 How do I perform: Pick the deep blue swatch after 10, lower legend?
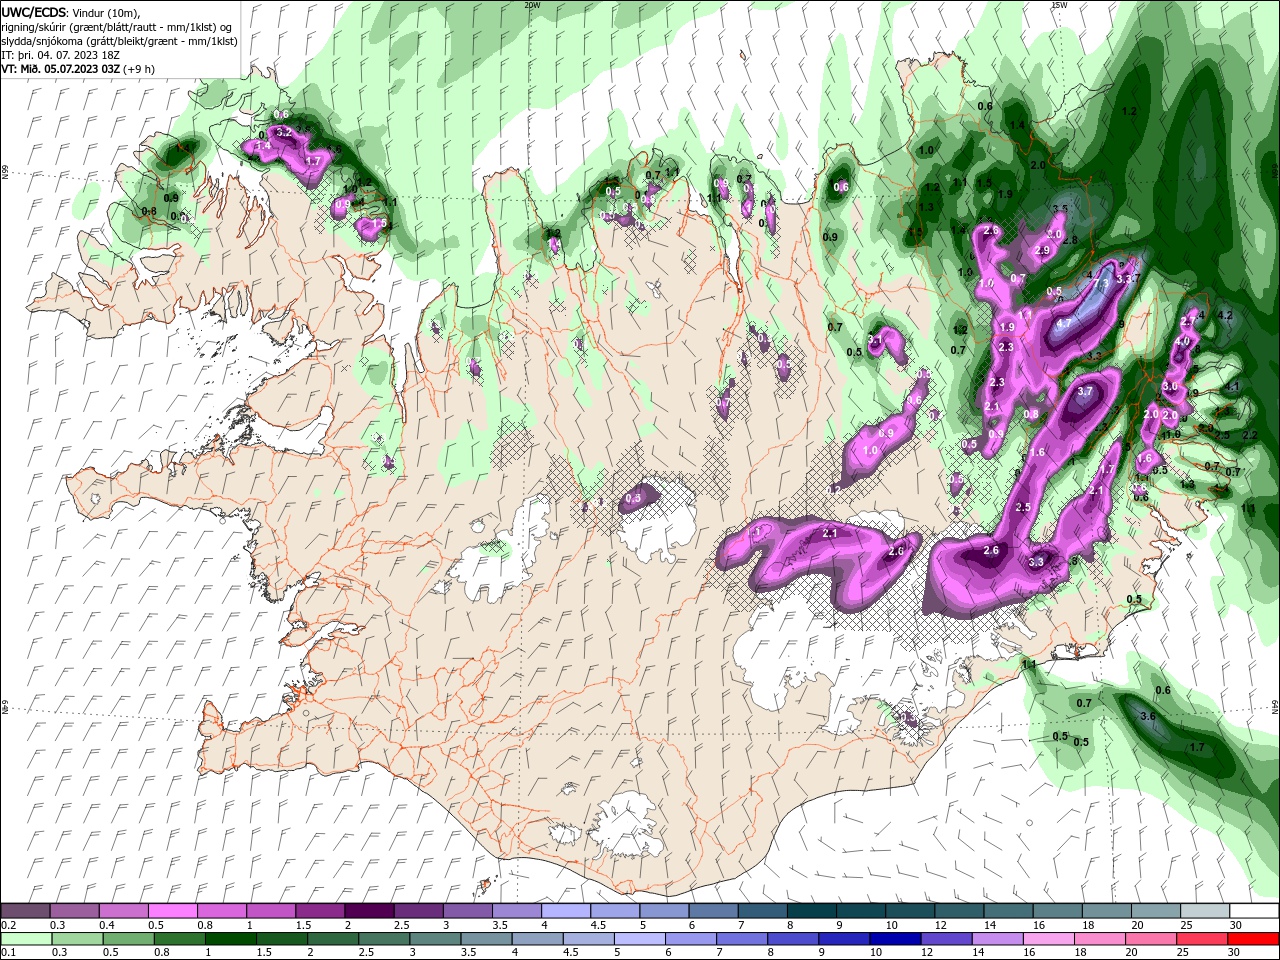coord(895,939)
